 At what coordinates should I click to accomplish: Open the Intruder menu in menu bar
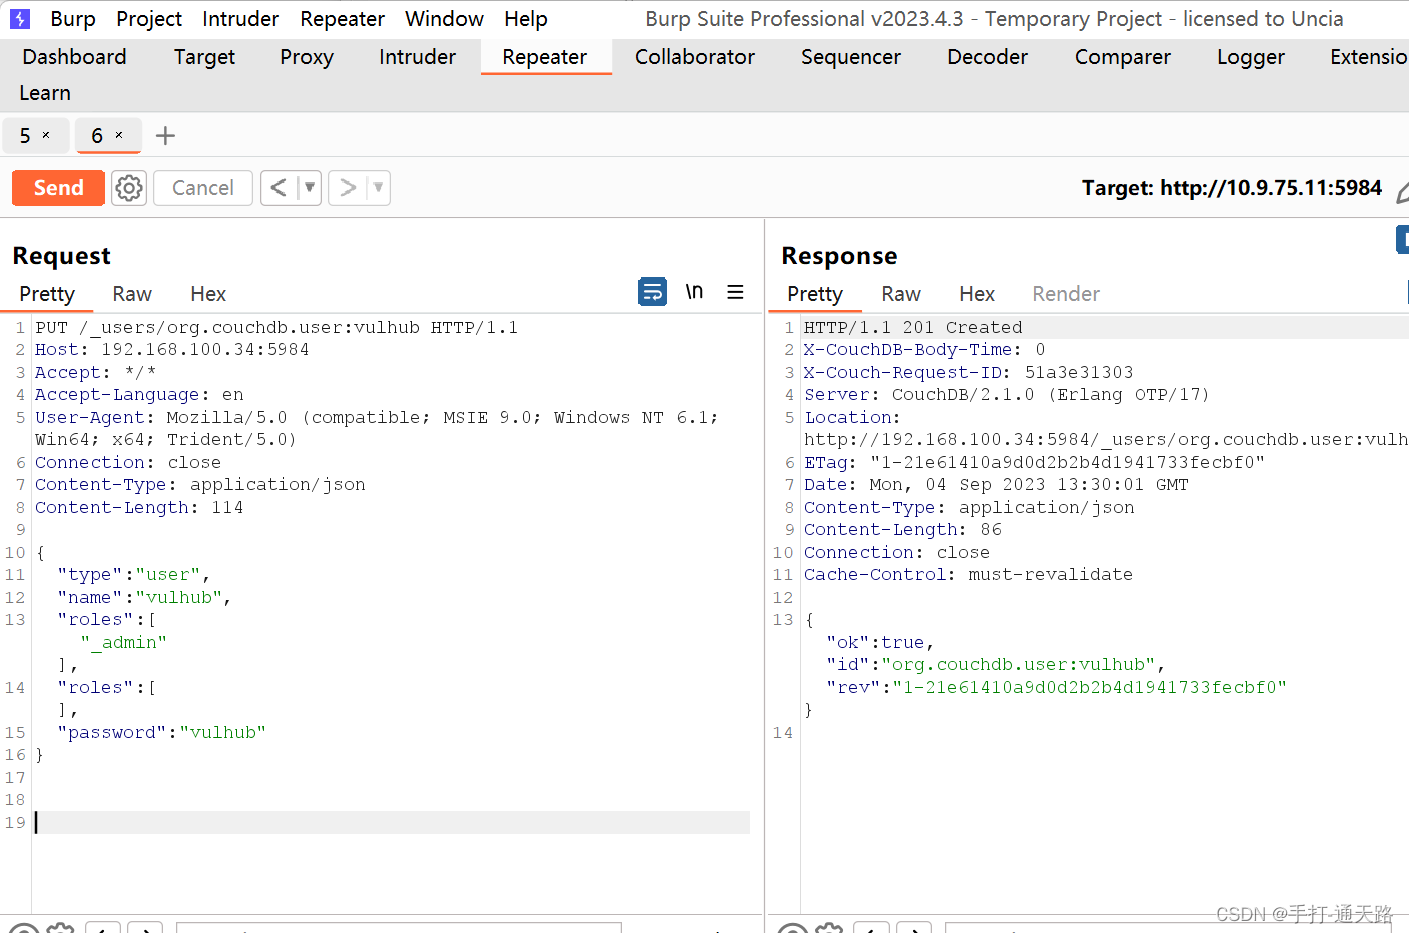click(x=240, y=19)
